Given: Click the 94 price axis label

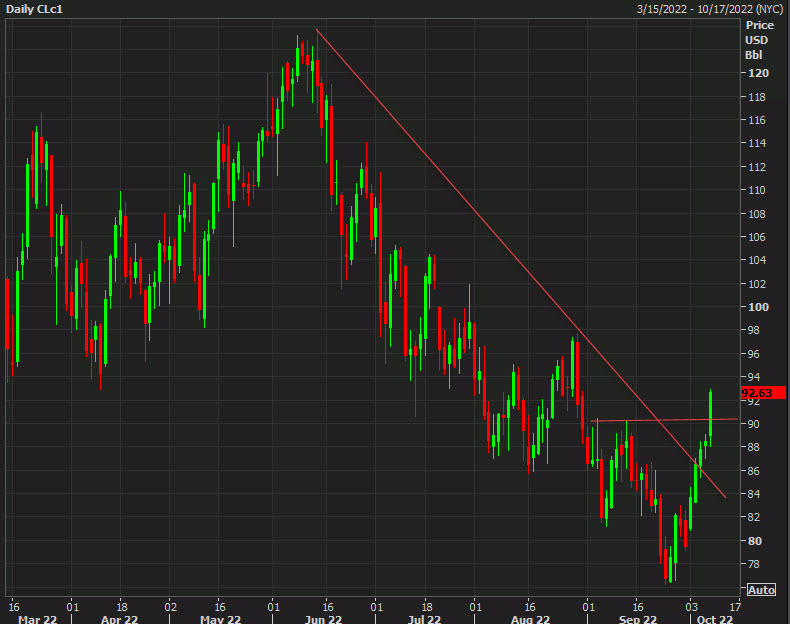Looking at the screenshot, I should pos(753,377).
